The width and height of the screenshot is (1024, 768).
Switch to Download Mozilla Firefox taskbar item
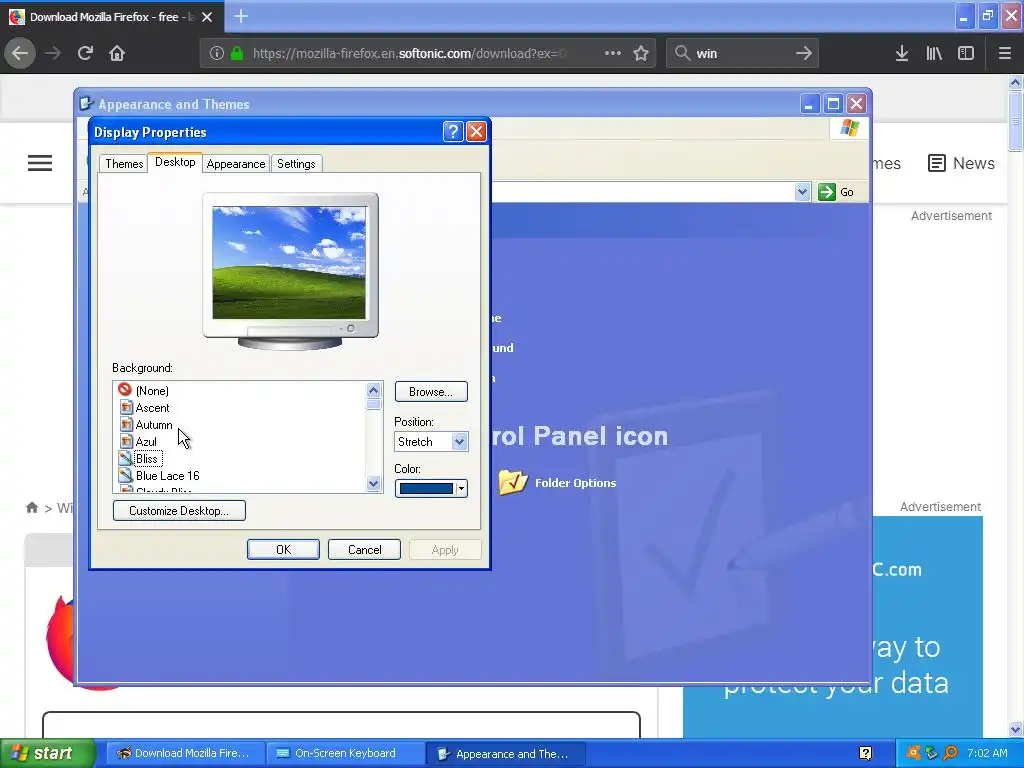[x=184, y=754]
